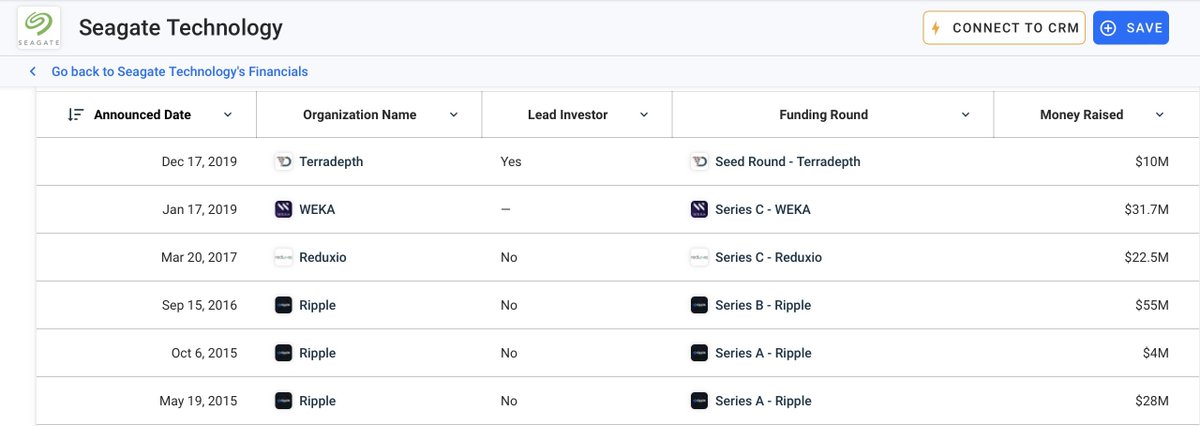The image size is (1200, 426).
Task: Expand the Money Raised column dropdown
Action: 1160,115
